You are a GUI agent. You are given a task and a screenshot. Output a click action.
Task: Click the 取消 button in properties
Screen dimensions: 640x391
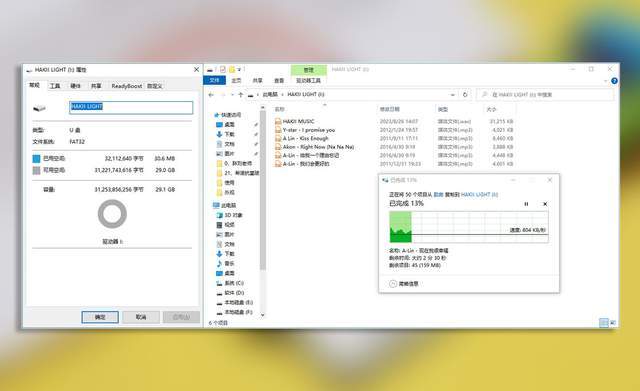[141, 317]
